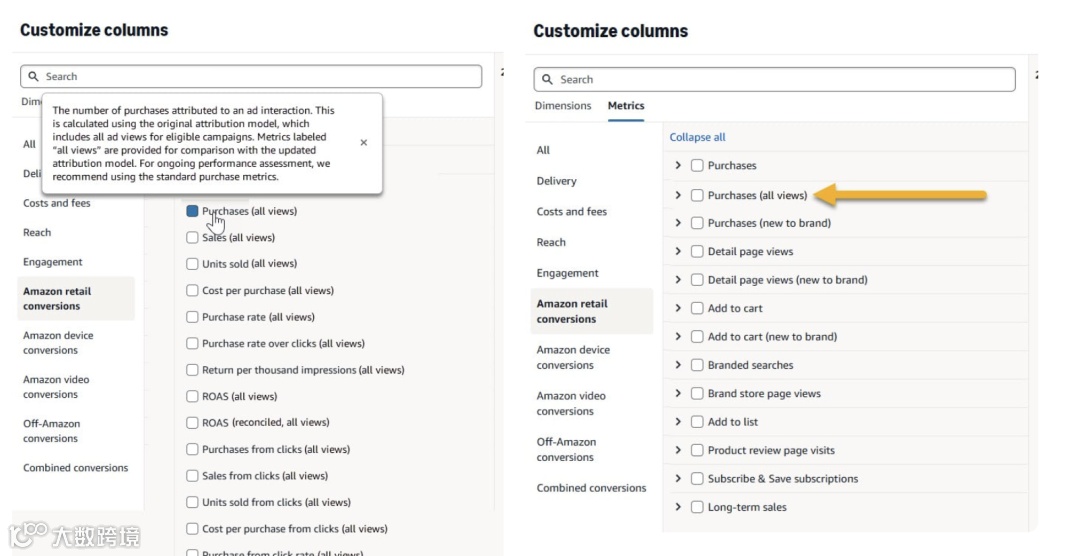The image size is (1080, 556).
Task: Uncheck the Purchases (all views) checked box
Action: 192,211
